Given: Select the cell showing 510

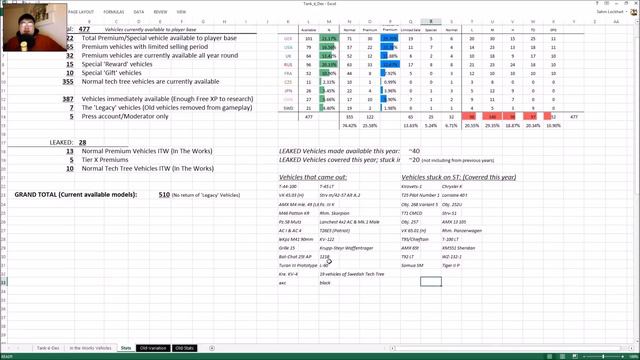Looking at the screenshot, I should pos(164,195).
